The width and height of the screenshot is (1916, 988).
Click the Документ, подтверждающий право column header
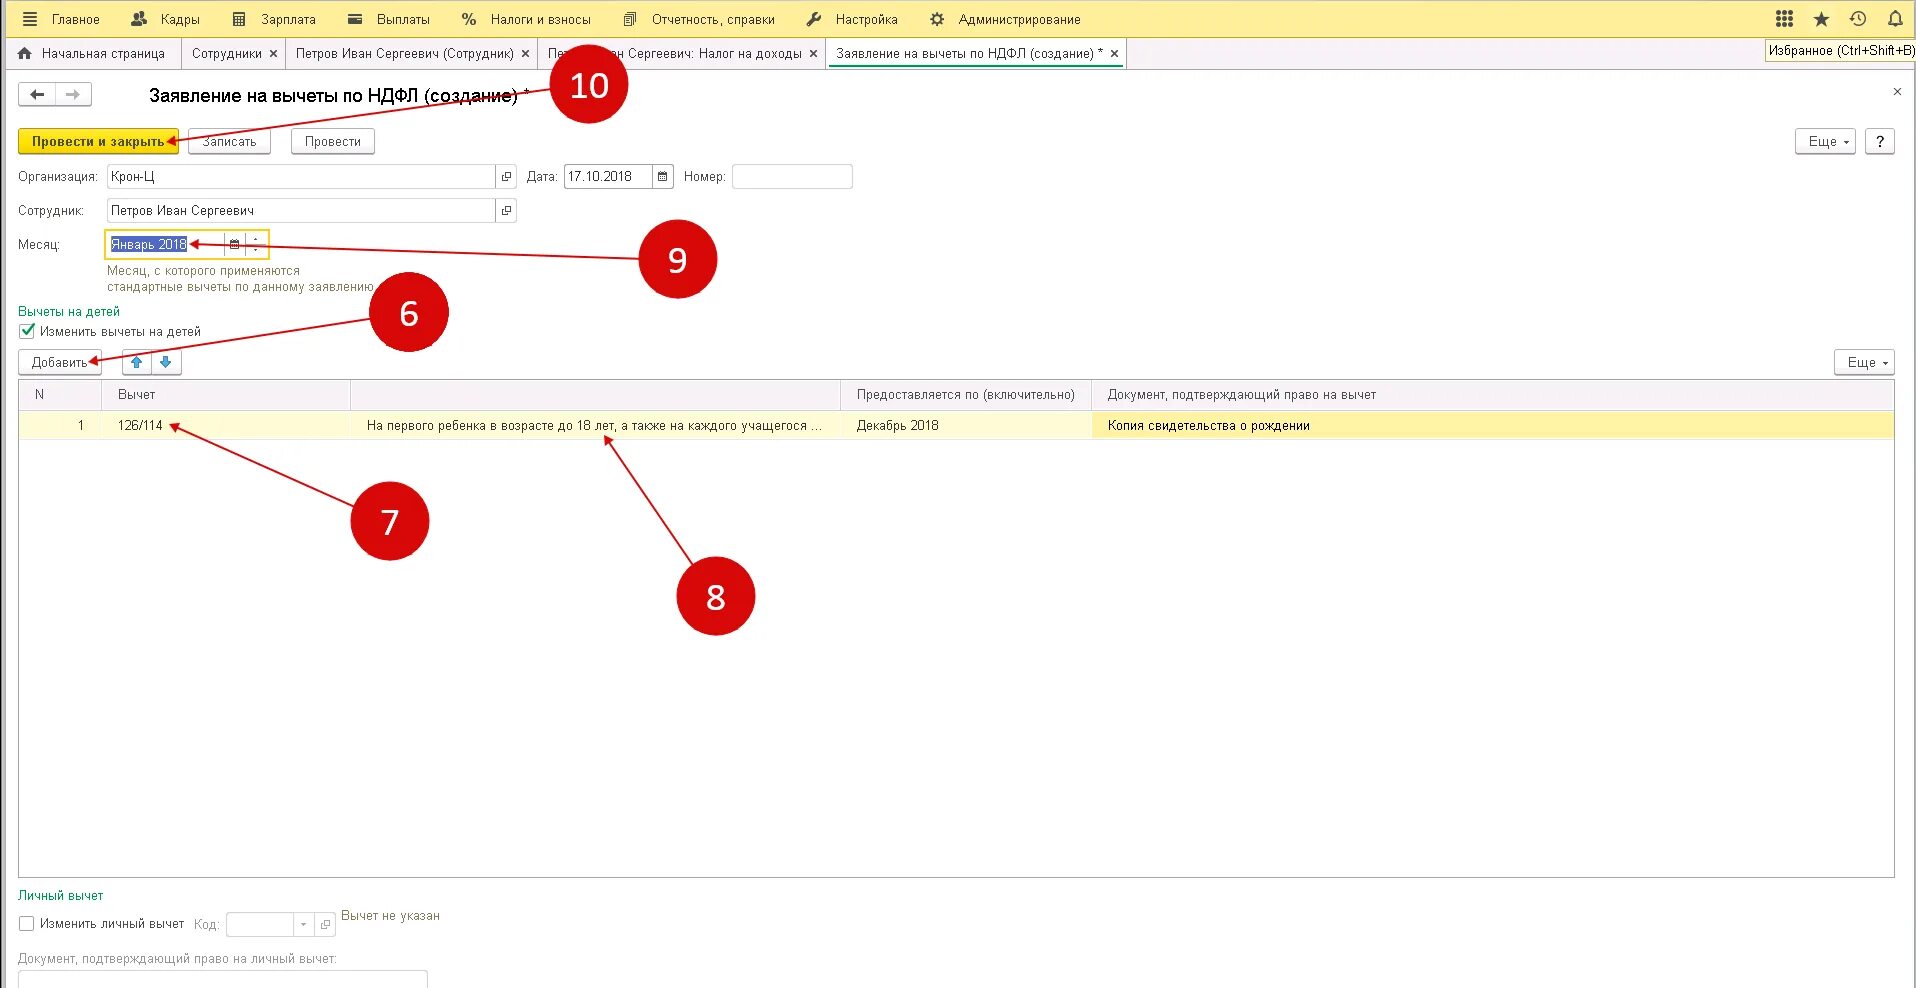[1492, 395]
